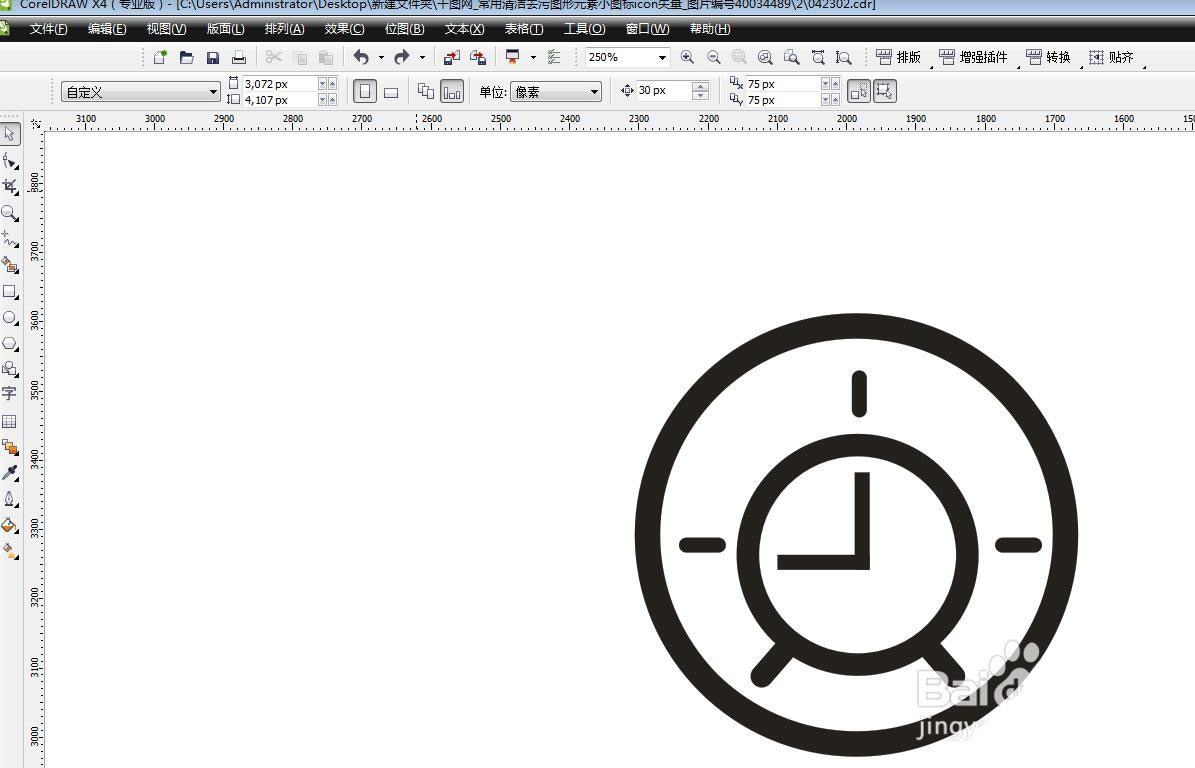Select the Text tool

click(11, 394)
